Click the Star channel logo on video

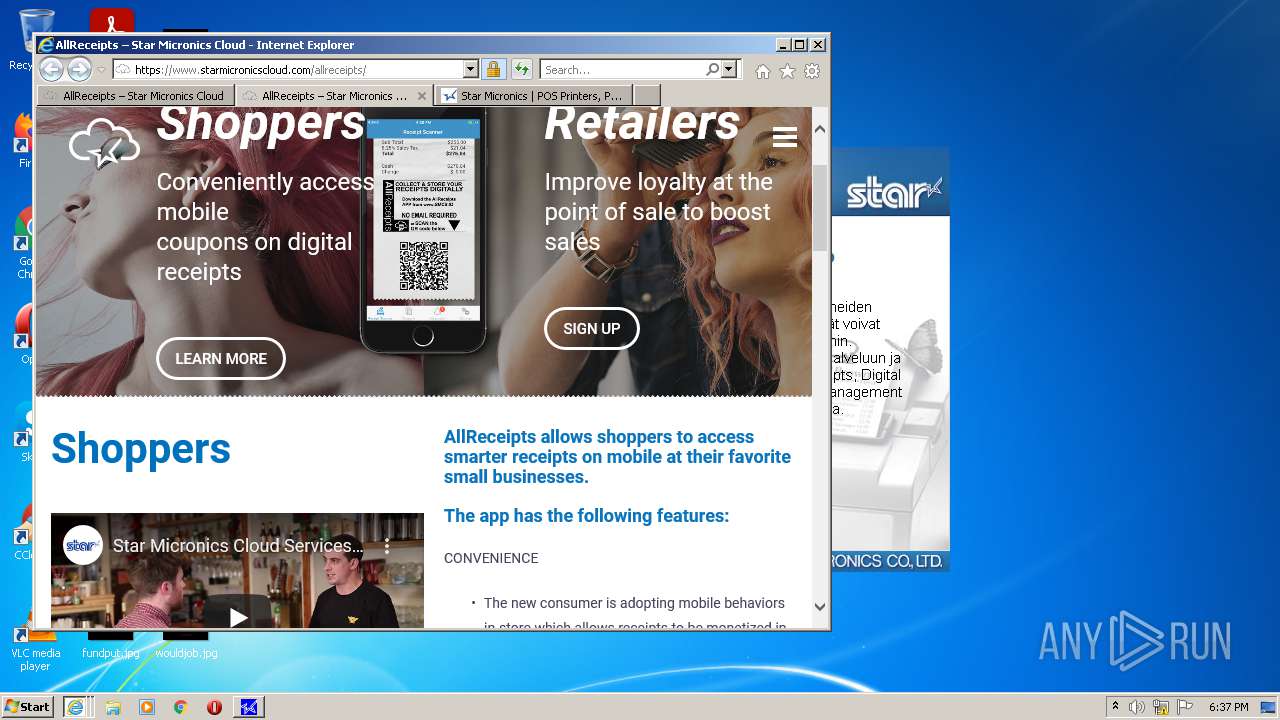click(x=82, y=545)
